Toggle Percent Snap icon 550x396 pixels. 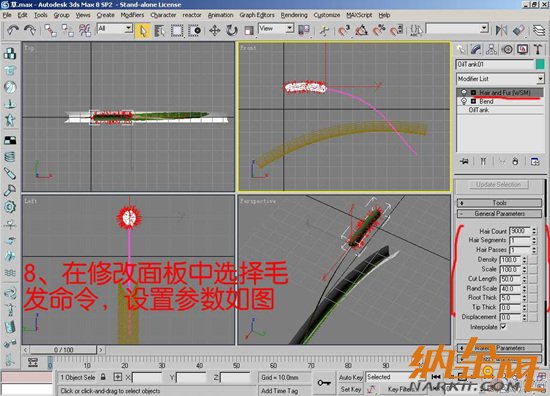[379, 31]
